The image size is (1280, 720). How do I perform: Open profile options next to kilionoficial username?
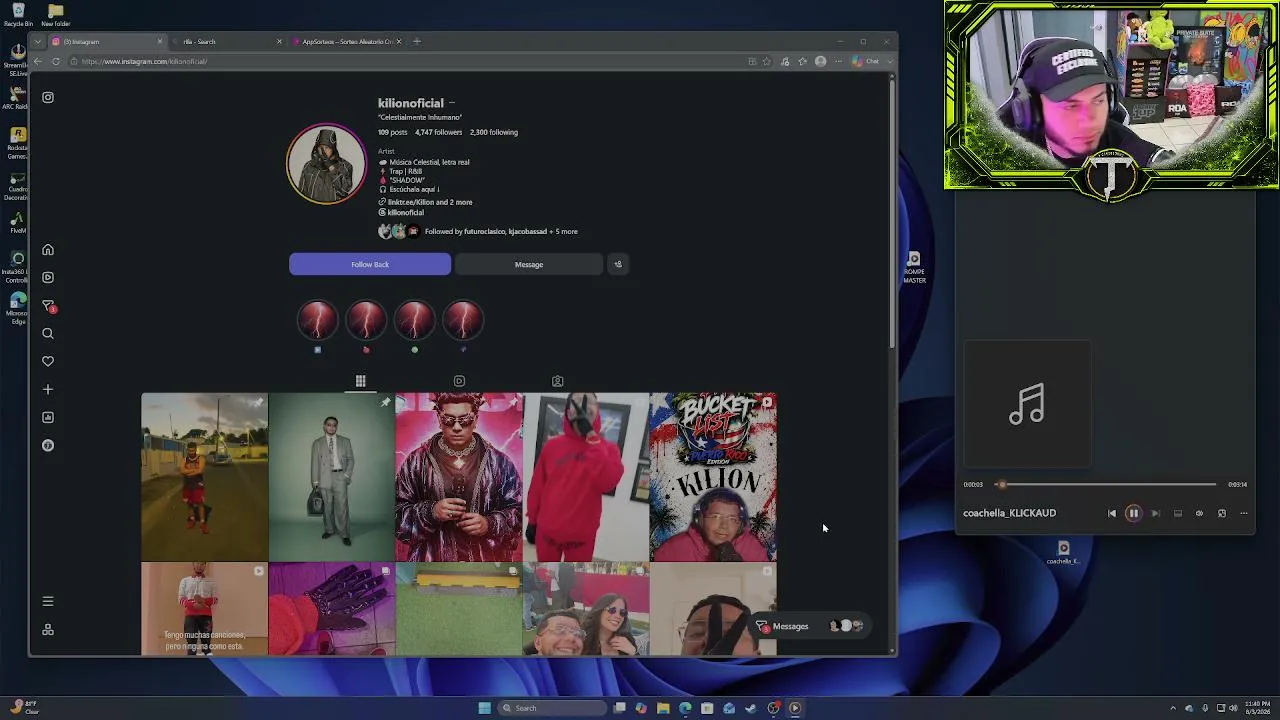pyautogui.click(x=452, y=103)
